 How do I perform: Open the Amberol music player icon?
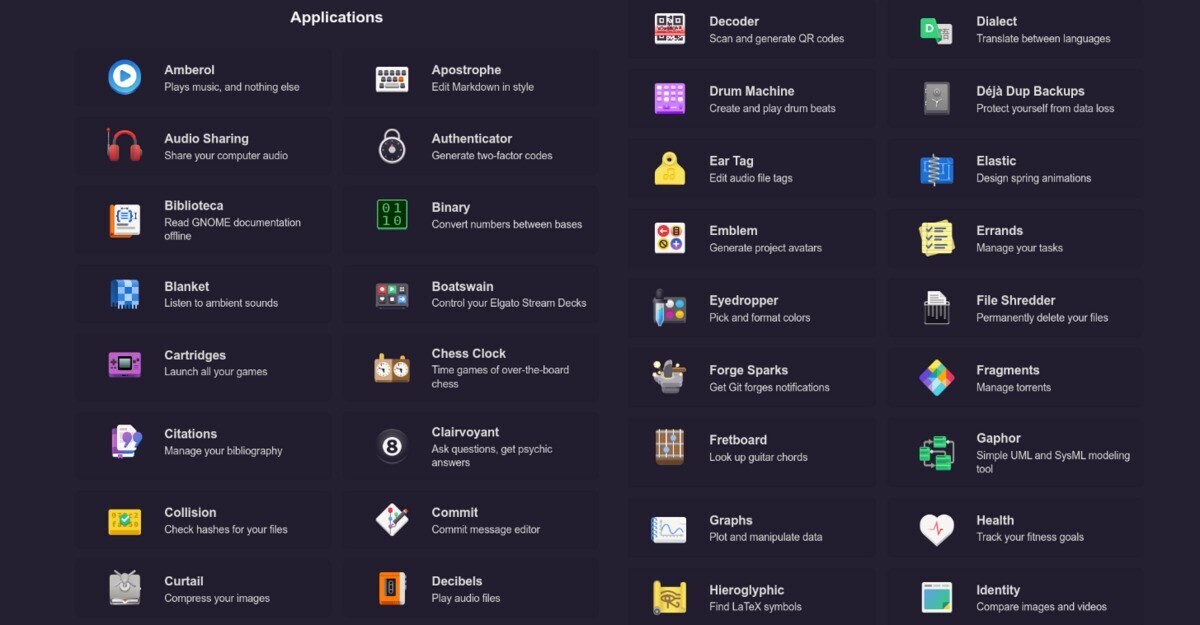click(125, 77)
